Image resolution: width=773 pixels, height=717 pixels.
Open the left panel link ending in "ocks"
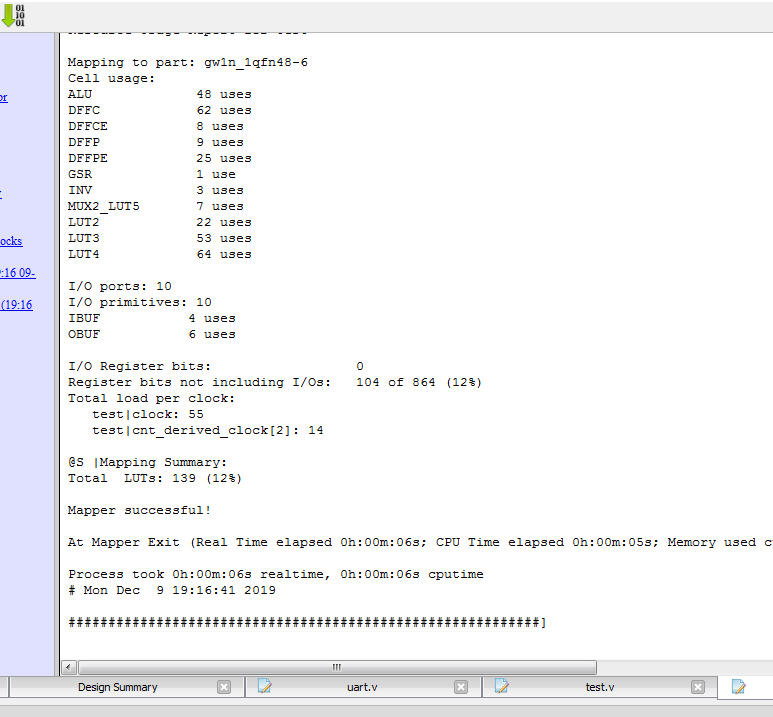coord(11,241)
